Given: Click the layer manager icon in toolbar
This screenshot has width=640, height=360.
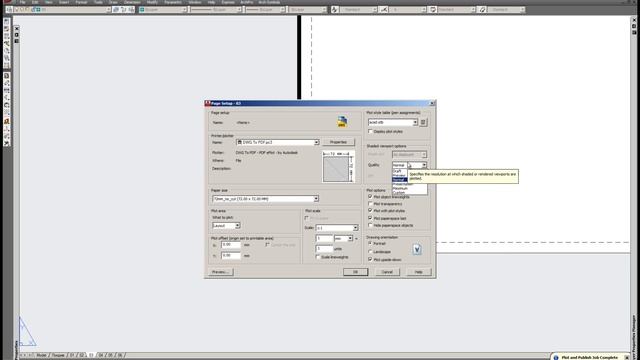Looking at the screenshot, I should tap(9, 9).
